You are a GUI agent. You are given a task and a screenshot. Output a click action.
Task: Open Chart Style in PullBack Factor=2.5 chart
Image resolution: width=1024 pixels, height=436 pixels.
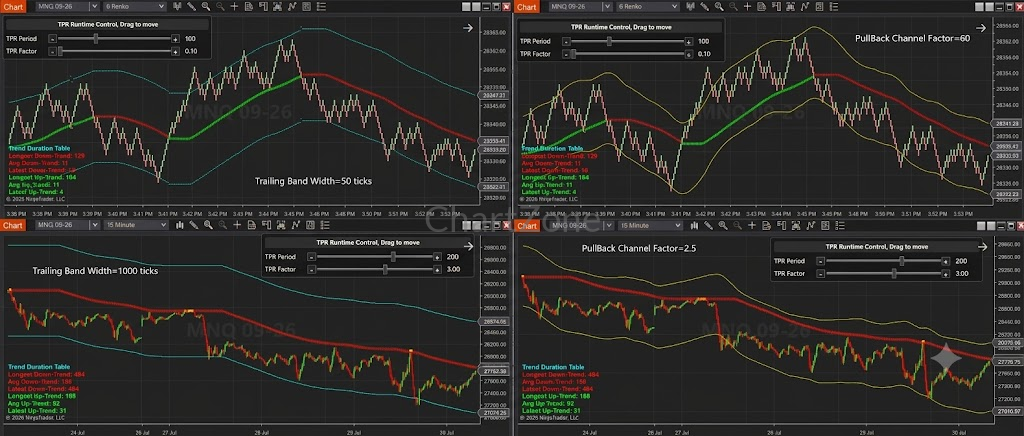[694, 225]
